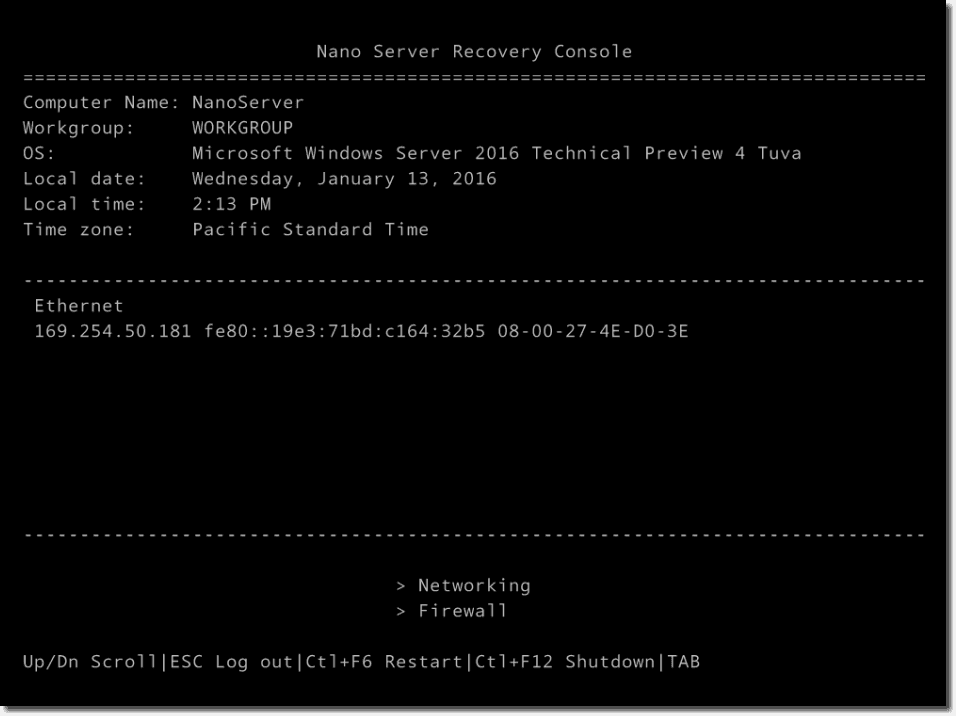
Task: Click the arrow before Networking
Action: tap(400, 585)
